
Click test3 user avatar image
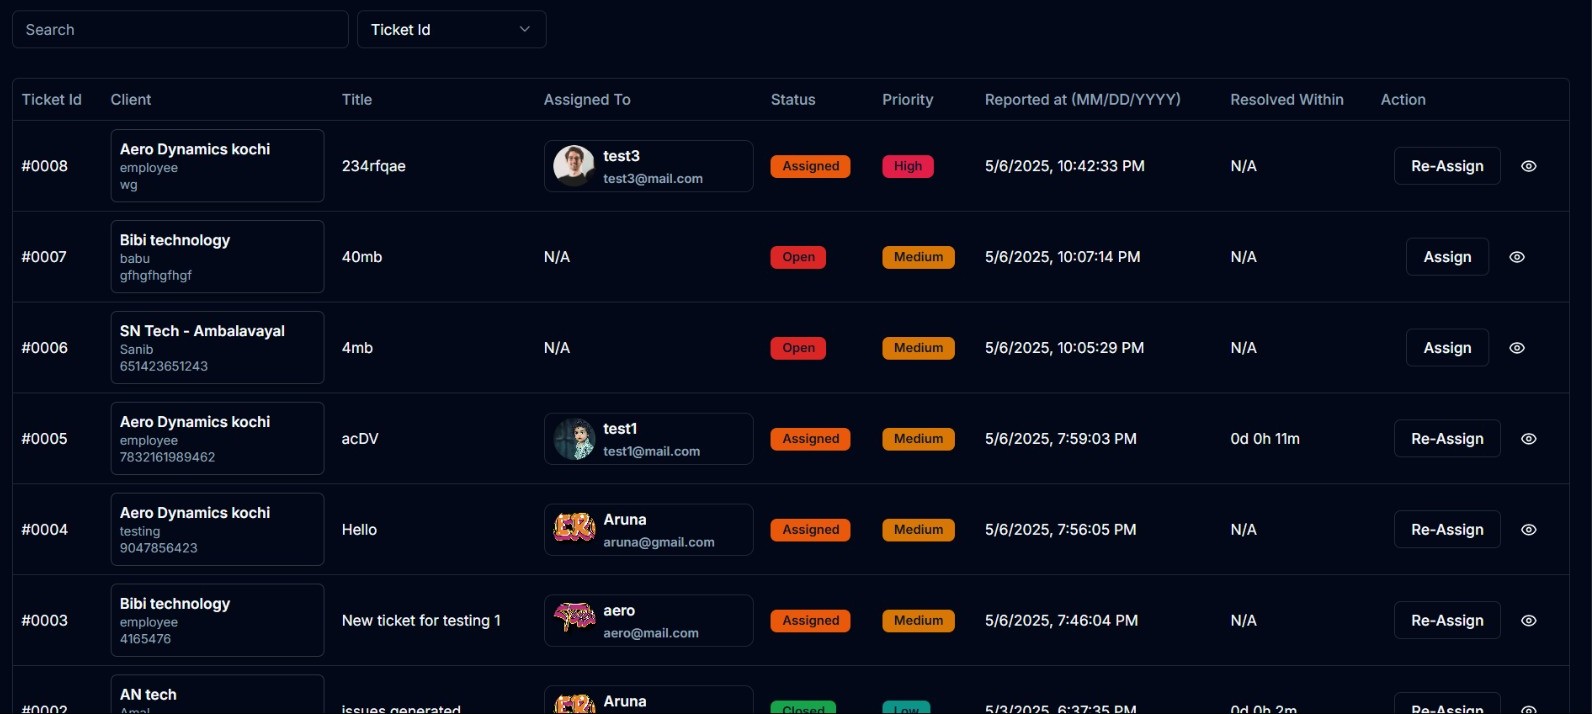click(574, 166)
